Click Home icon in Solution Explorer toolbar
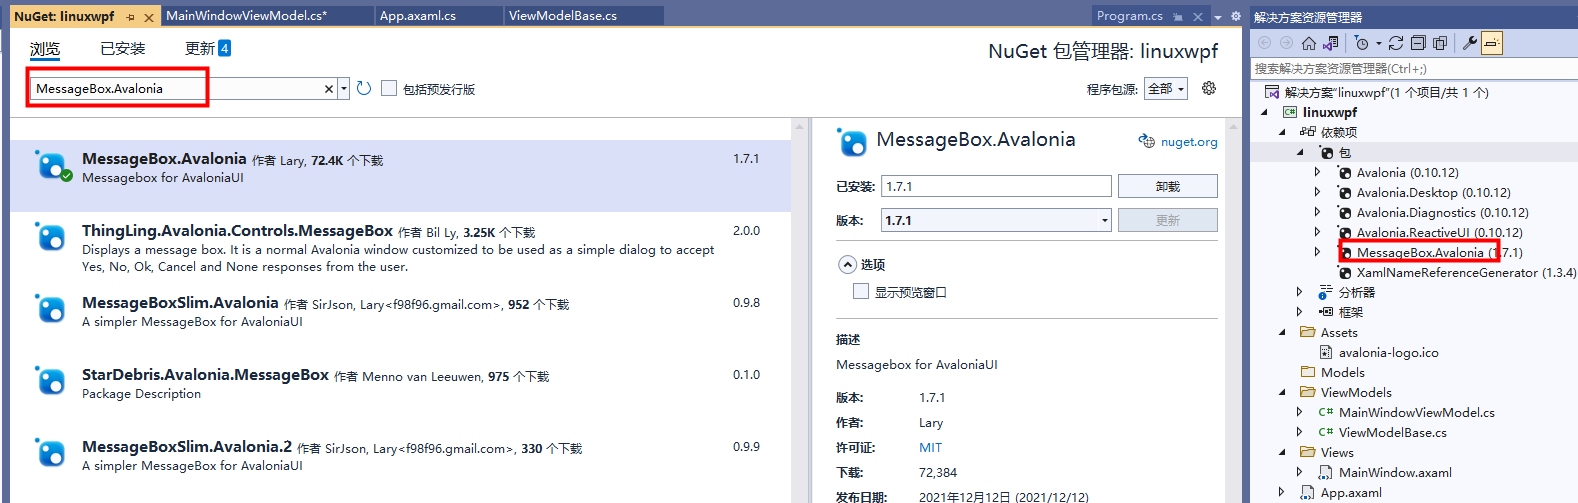 pyautogui.click(x=1308, y=43)
